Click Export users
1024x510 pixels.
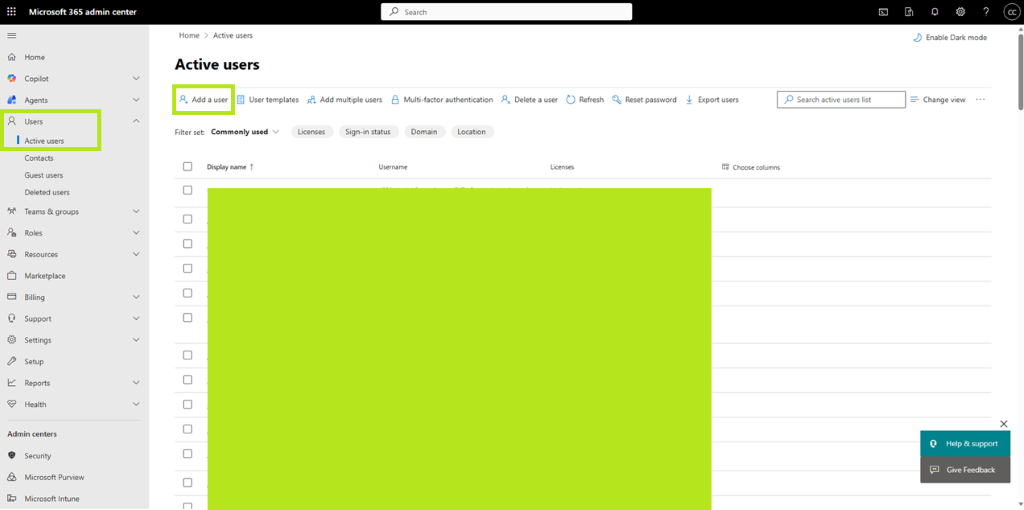pos(712,100)
